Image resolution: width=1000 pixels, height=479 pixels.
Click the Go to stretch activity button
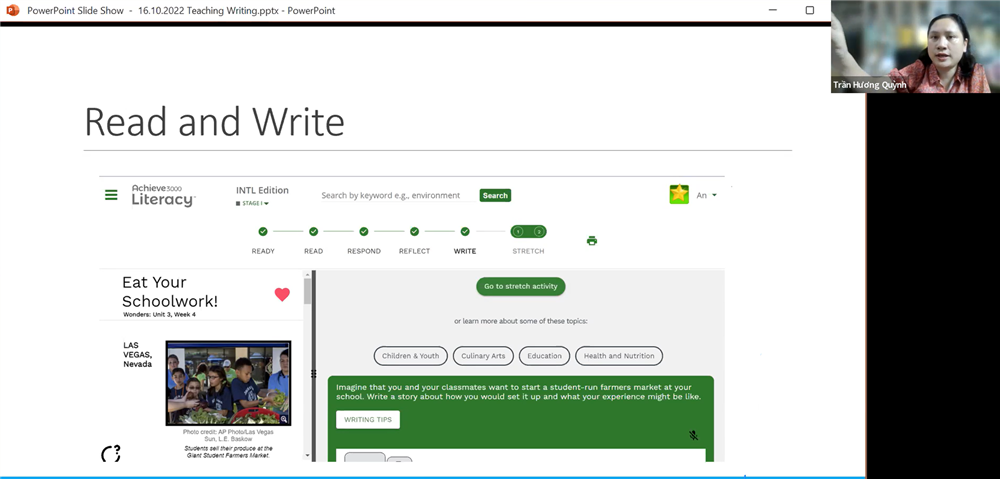(x=520, y=286)
